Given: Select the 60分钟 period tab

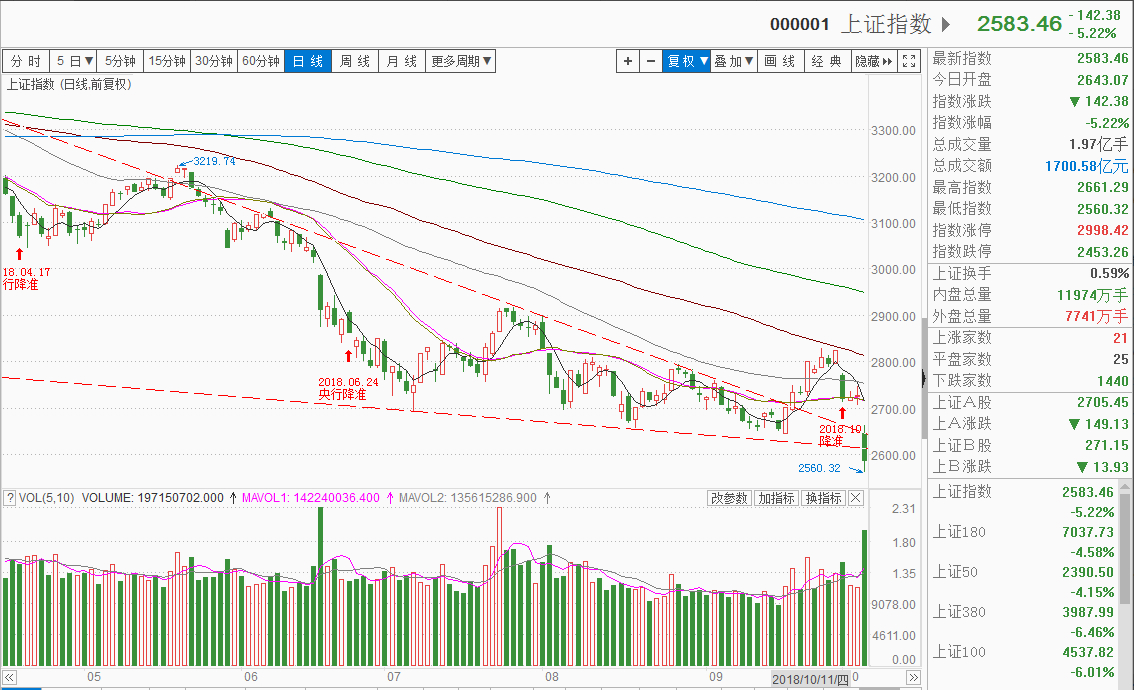Looking at the screenshot, I should [261, 61].
